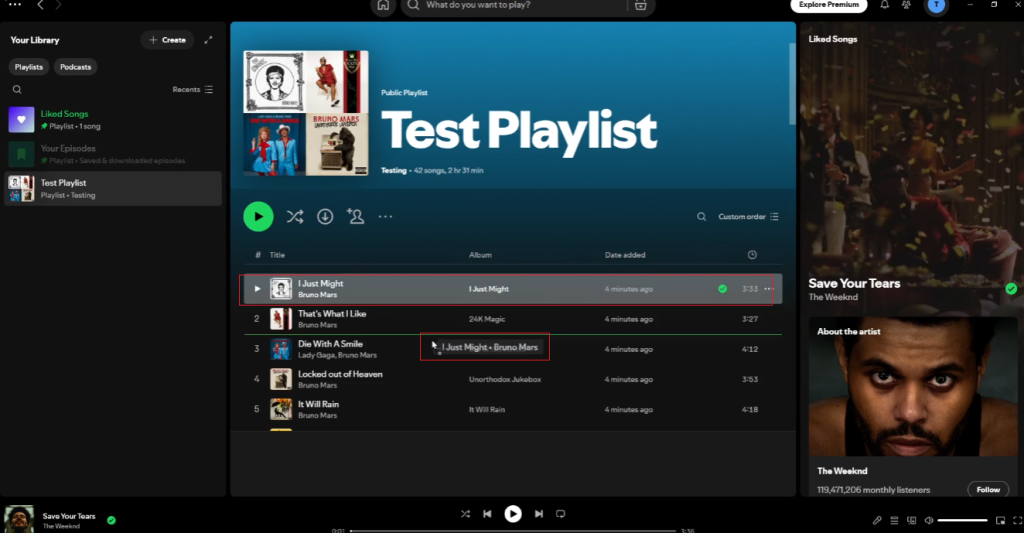Open The Weeknd artist link under Save Your Tears

click(833, 297)
